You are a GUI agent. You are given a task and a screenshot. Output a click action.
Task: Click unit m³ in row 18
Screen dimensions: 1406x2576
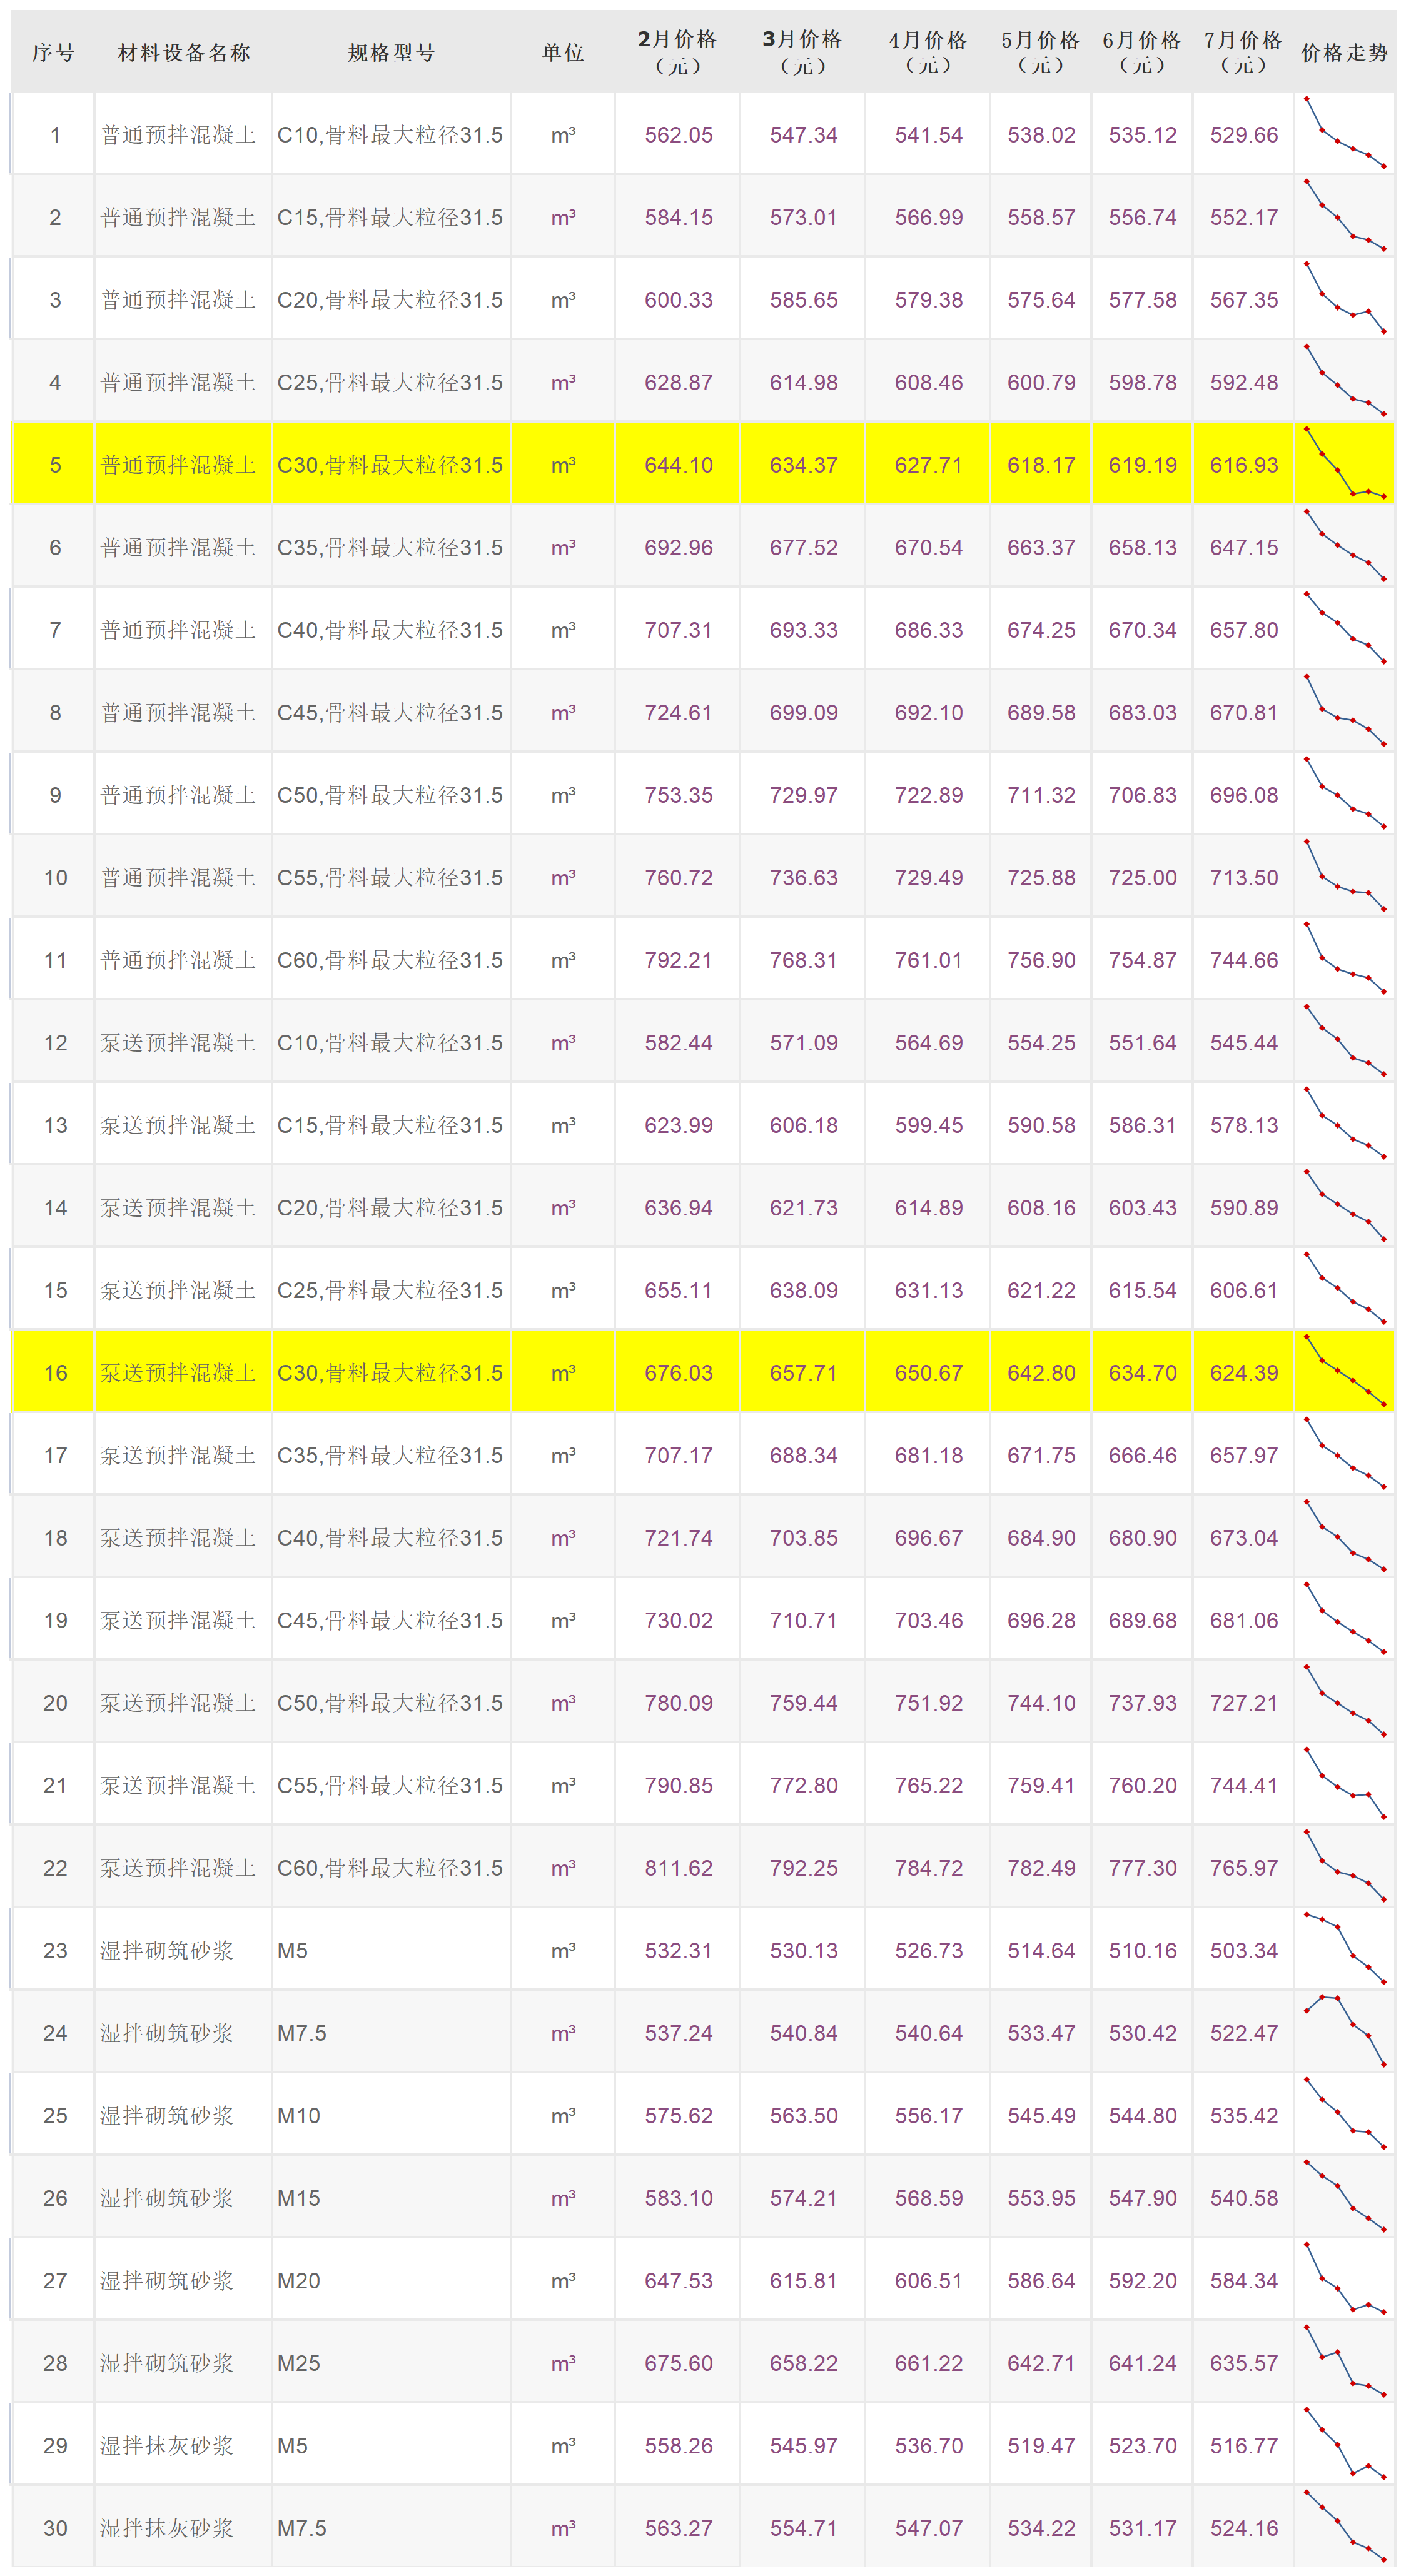point(563,1538)
